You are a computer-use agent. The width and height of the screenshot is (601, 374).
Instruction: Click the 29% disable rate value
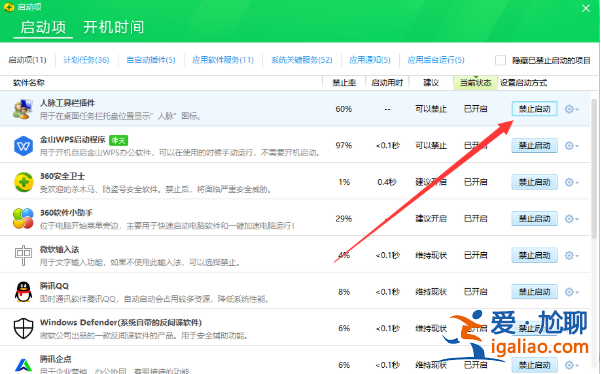pyautogui.click(x=344, y=219)
